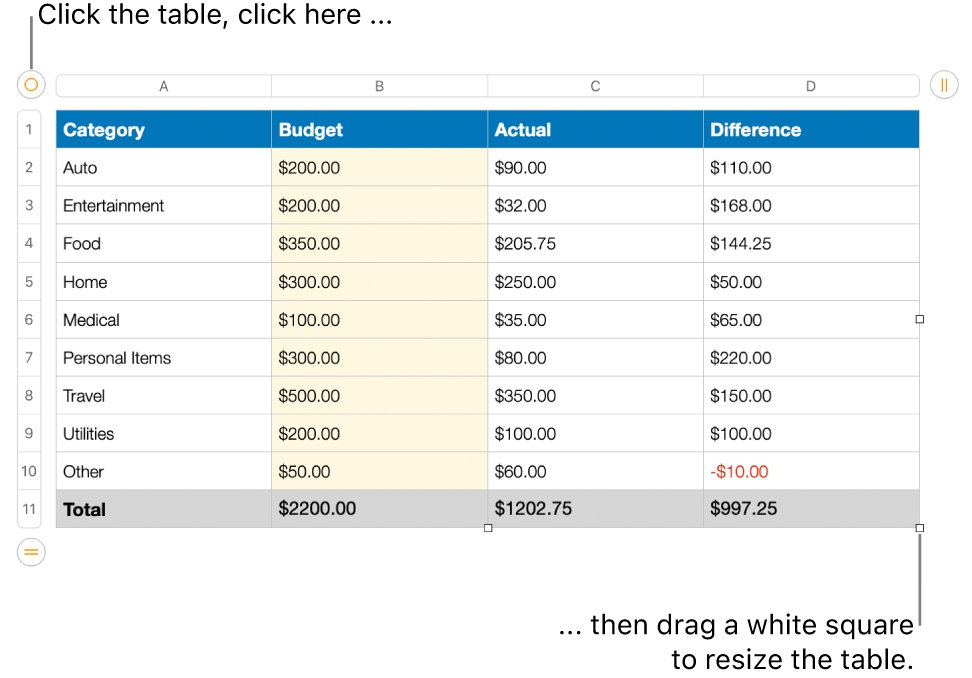Select column D by its header letter
This screenshot has width=972, height=678.
coord(811,86)
